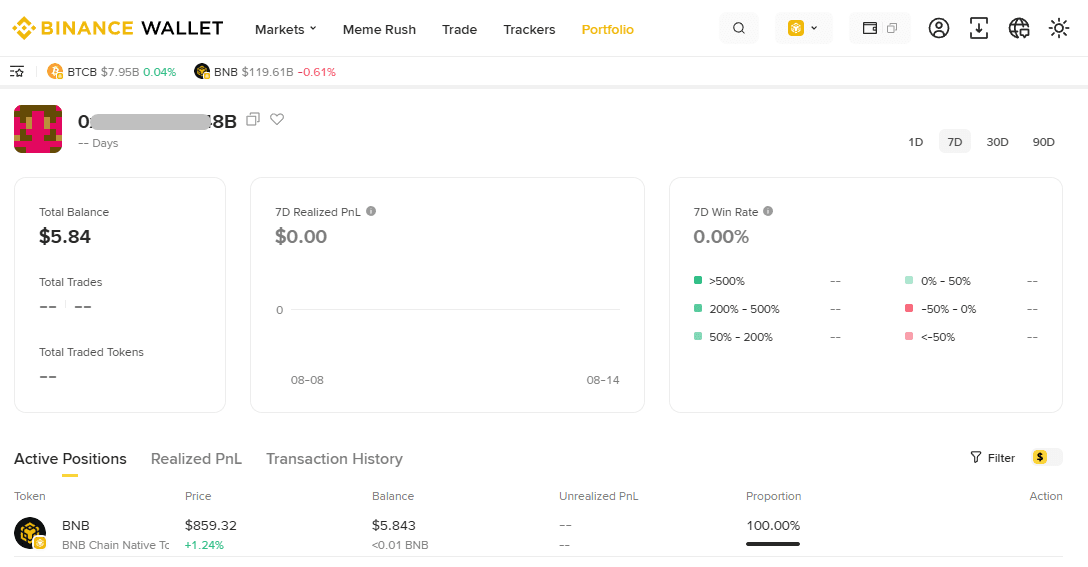
Task: Click the $5.843 balance value
Action: pyautogui.click(x=393, y=525)
